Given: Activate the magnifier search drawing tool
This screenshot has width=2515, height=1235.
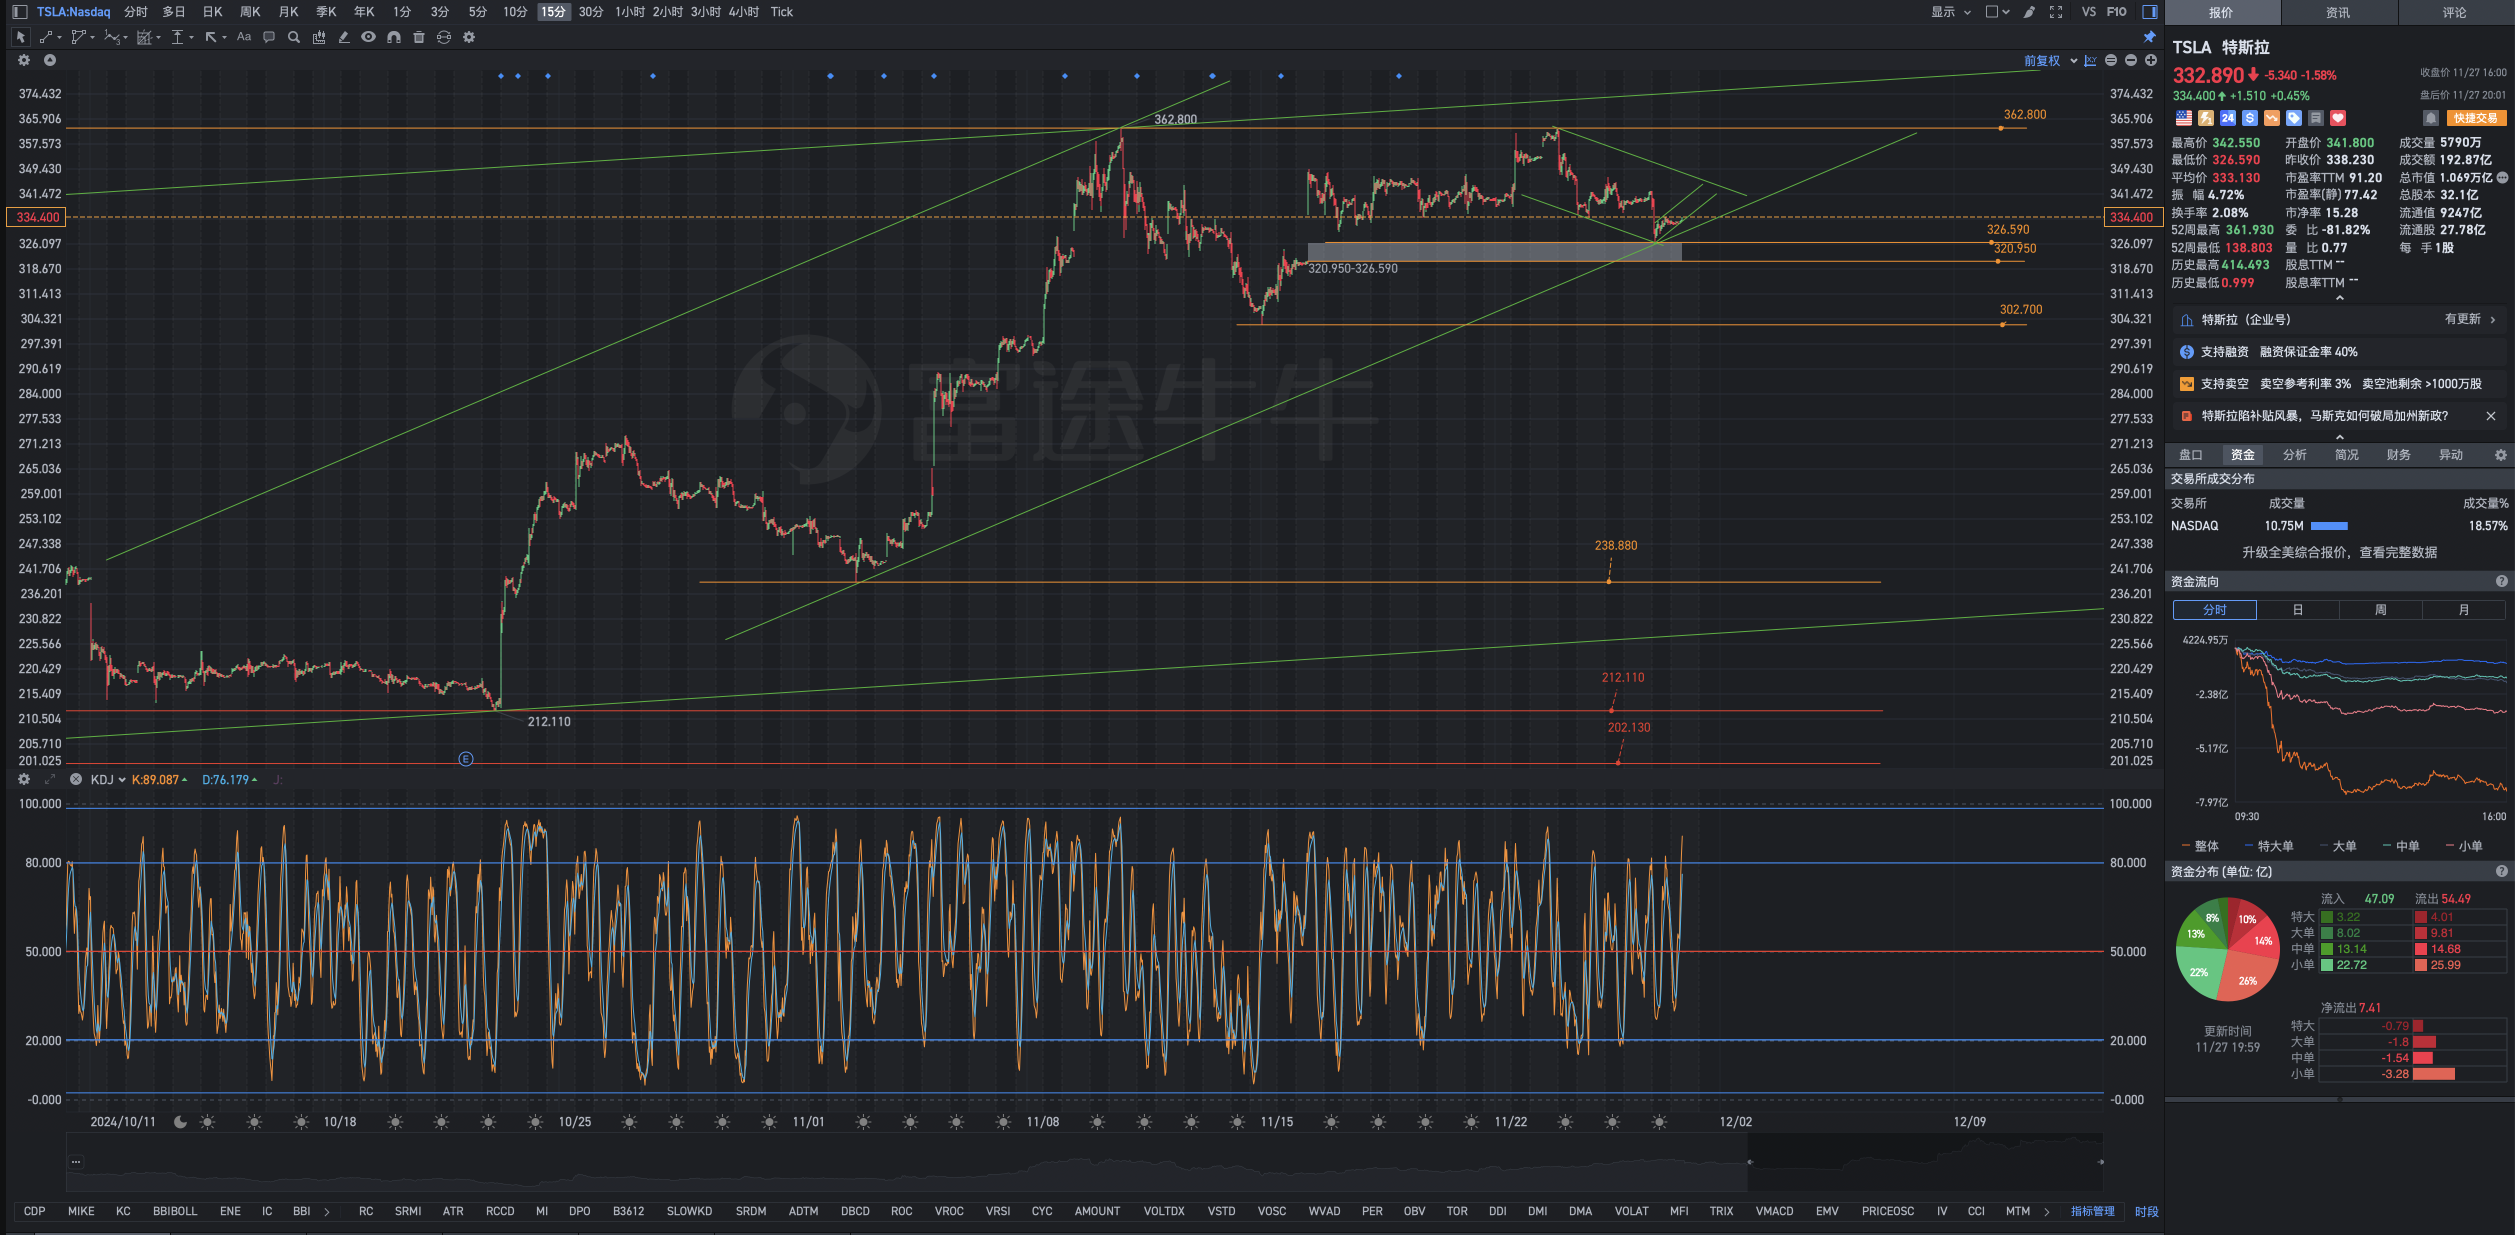Looking at the screenshot, I should point(294,37).
